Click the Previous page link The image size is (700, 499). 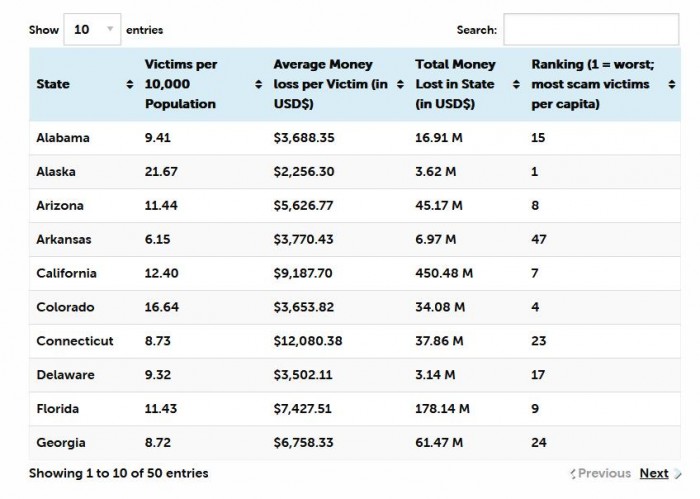604,473
